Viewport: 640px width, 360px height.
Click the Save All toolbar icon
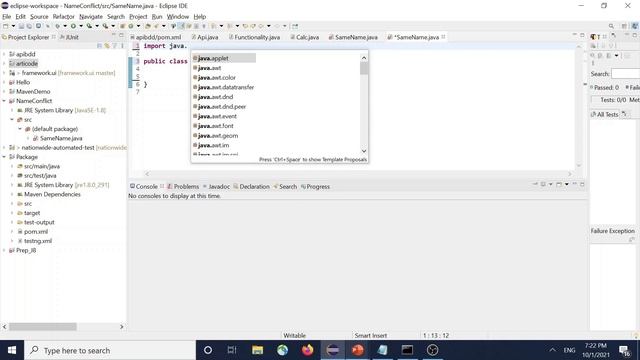click(29, 26)
